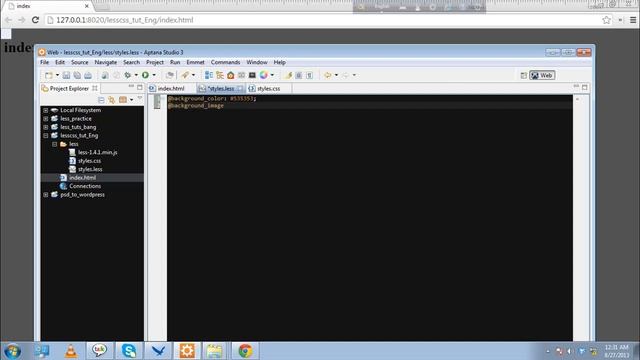The image size is (640, 360).
Task: Open the Debug dropdown arrow
Action: click(x=136, y=75)
